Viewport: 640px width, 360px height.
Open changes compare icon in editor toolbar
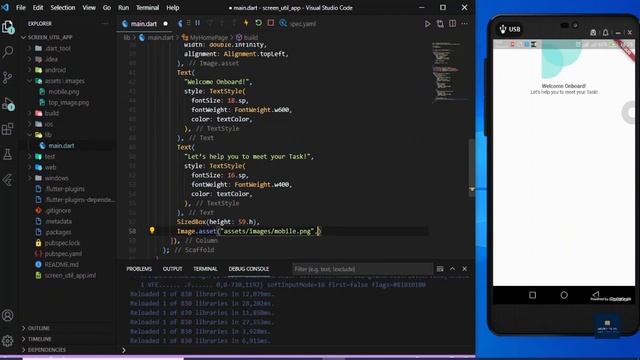440,24
